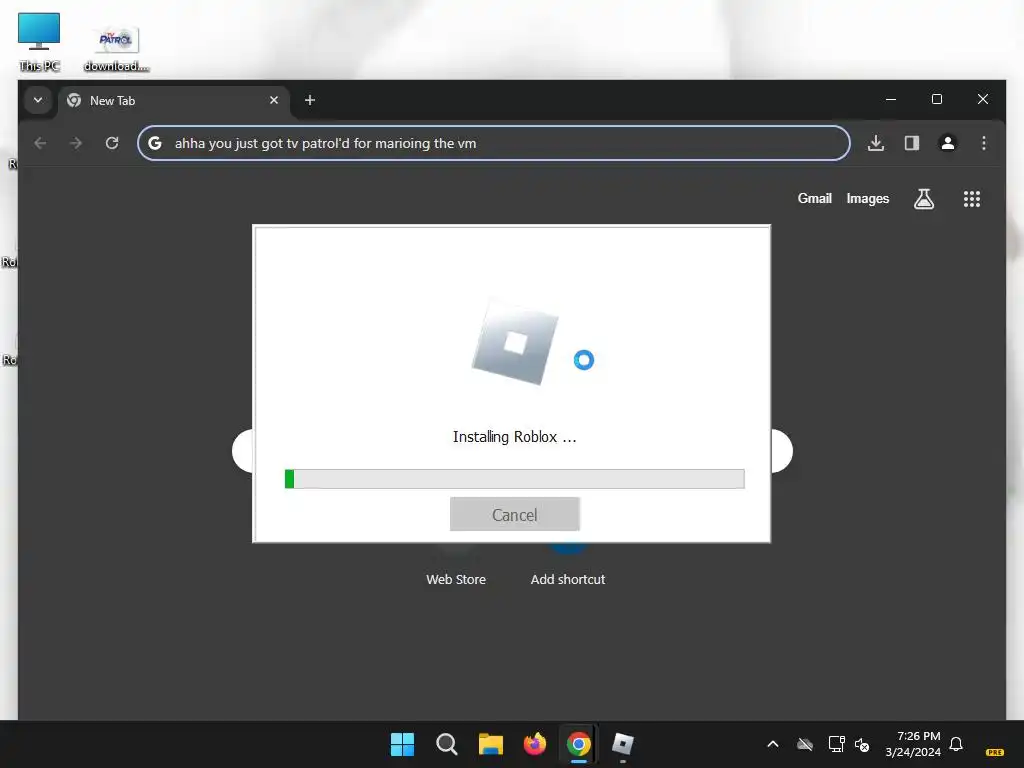
Task: Launch Firefox from taskbar
Action: (x=535, y=744)
